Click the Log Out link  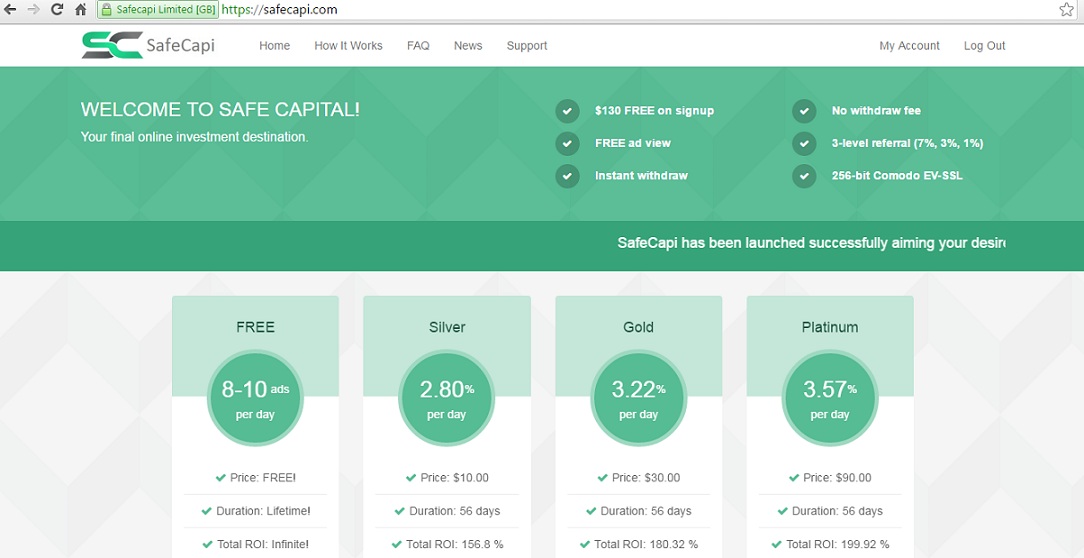pos(984,46)
